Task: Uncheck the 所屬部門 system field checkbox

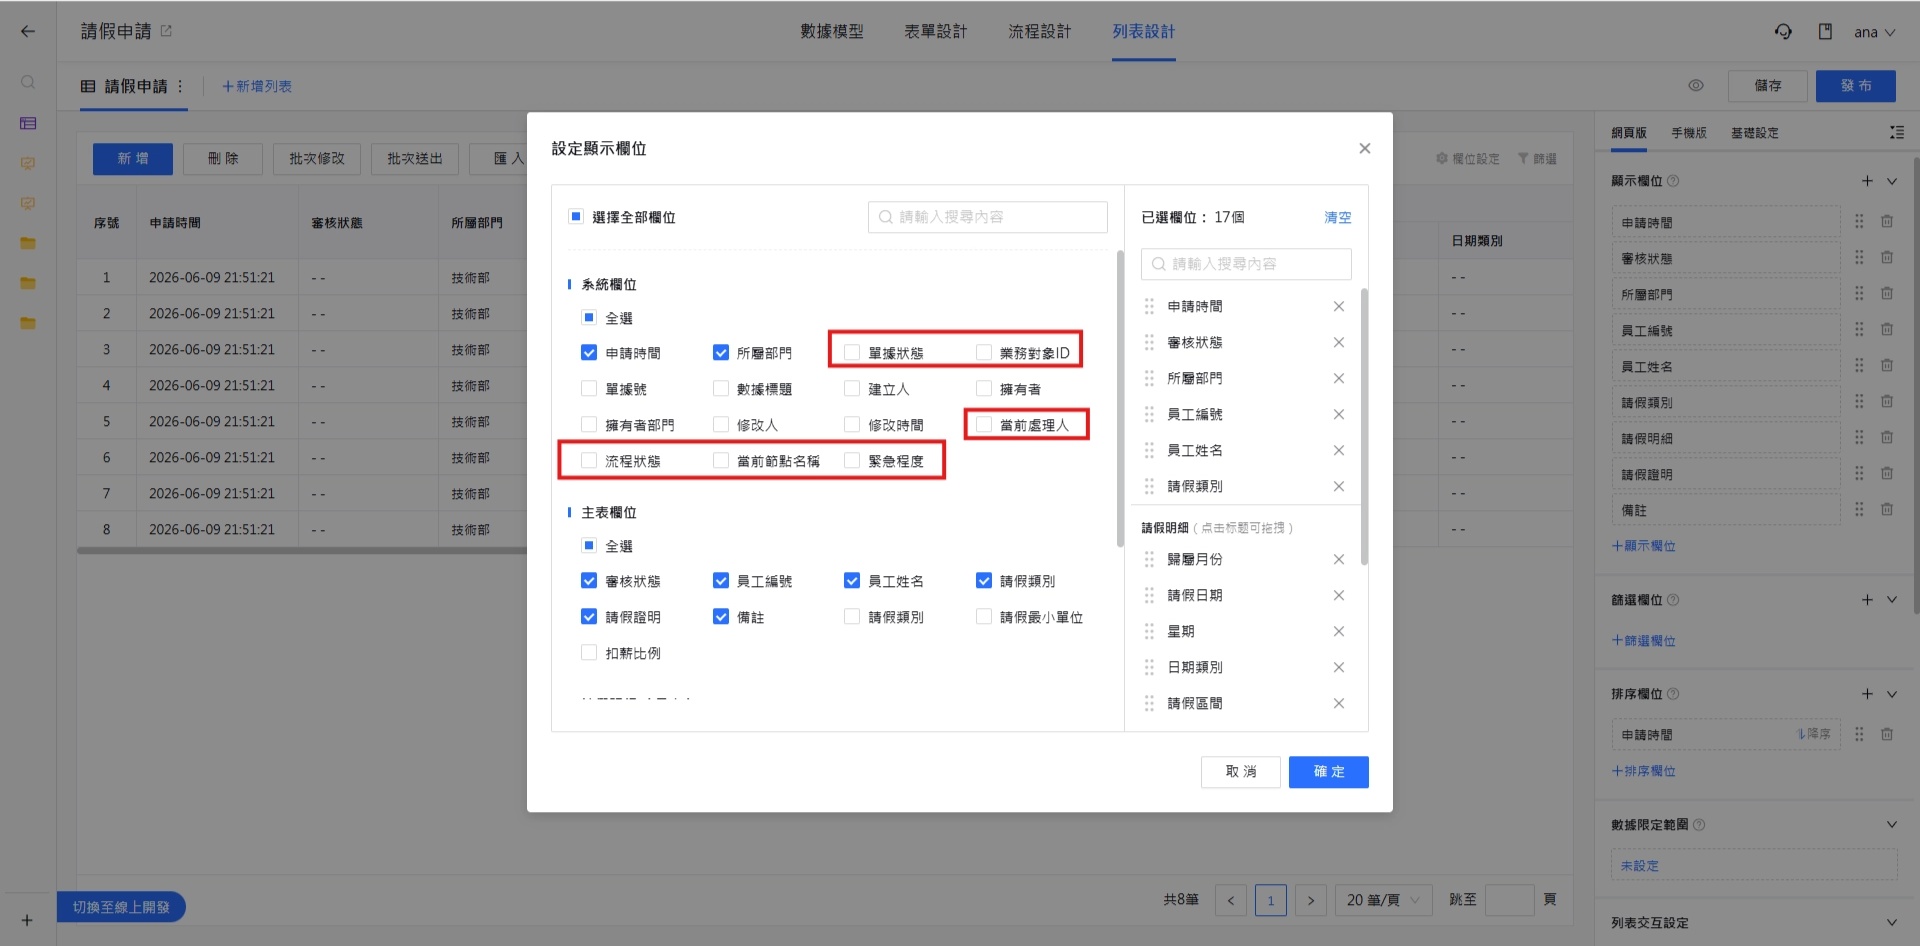Action: coord(721,353)
